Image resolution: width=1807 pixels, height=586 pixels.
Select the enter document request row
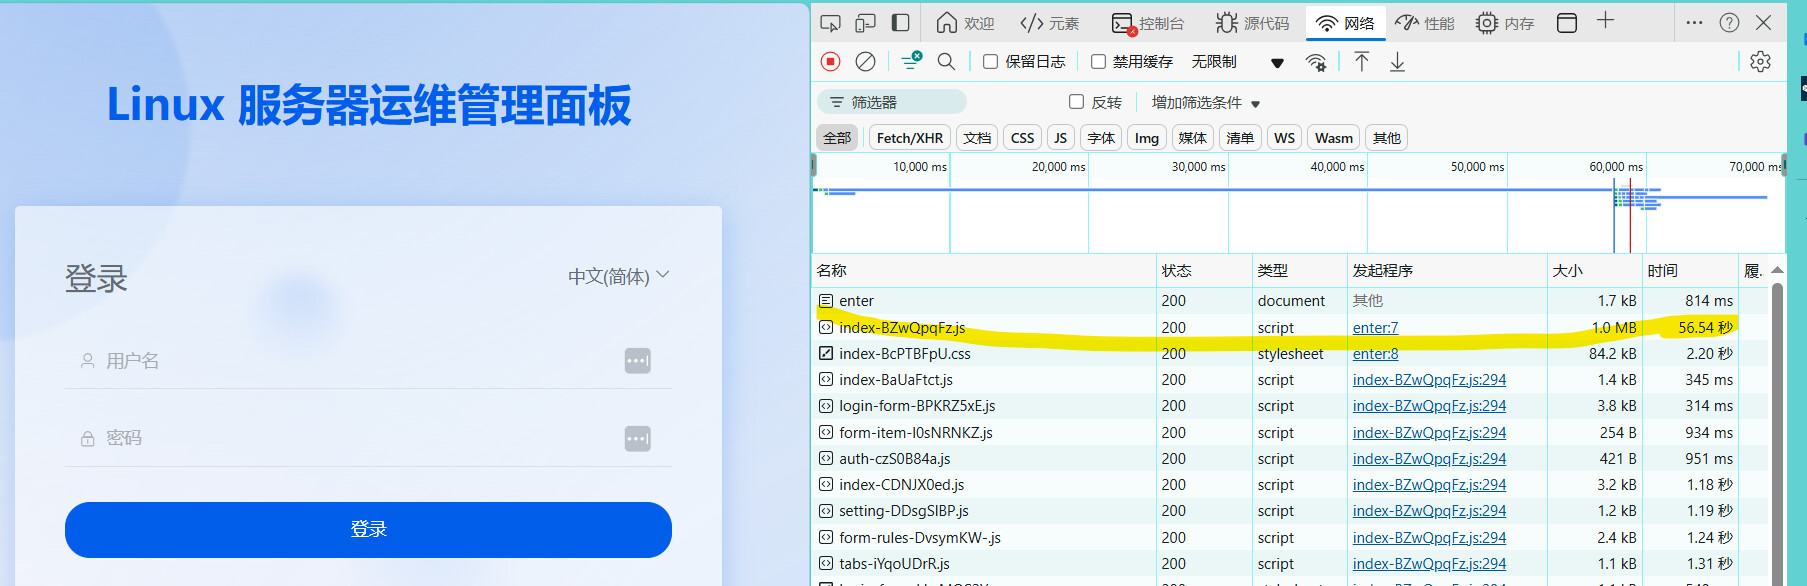1290,301
